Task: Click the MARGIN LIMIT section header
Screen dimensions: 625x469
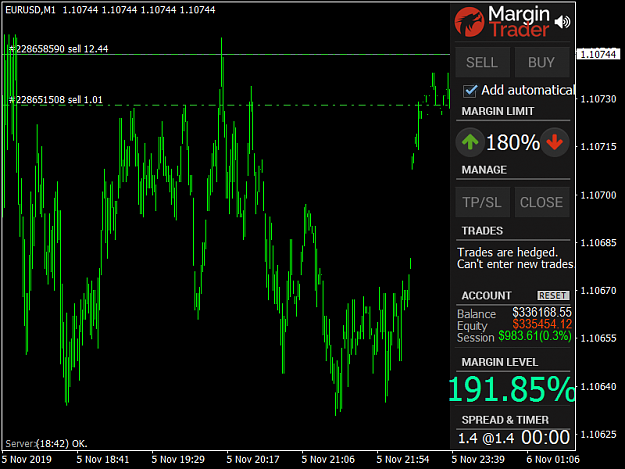Action: [x=498, y=111]
